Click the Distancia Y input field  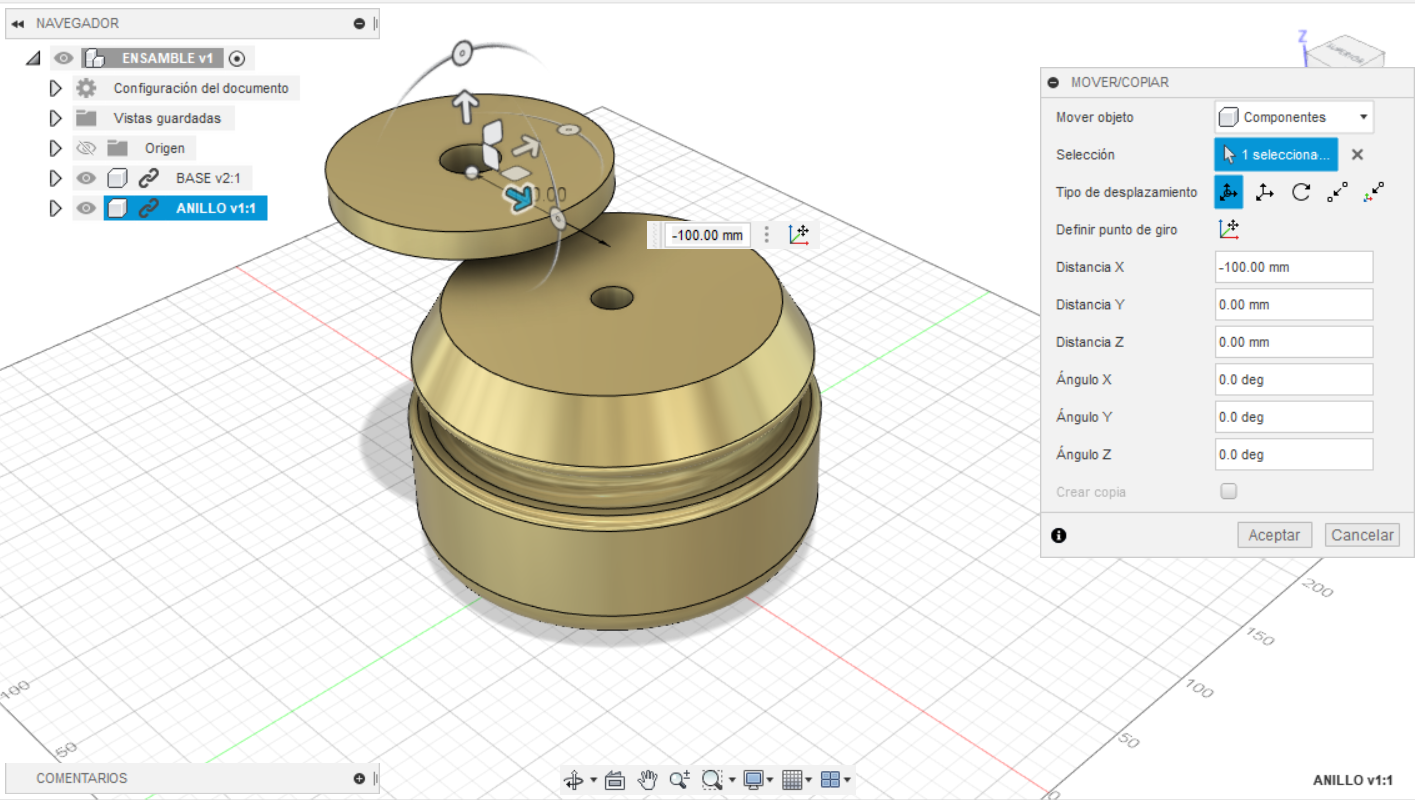pos(1294,304)
